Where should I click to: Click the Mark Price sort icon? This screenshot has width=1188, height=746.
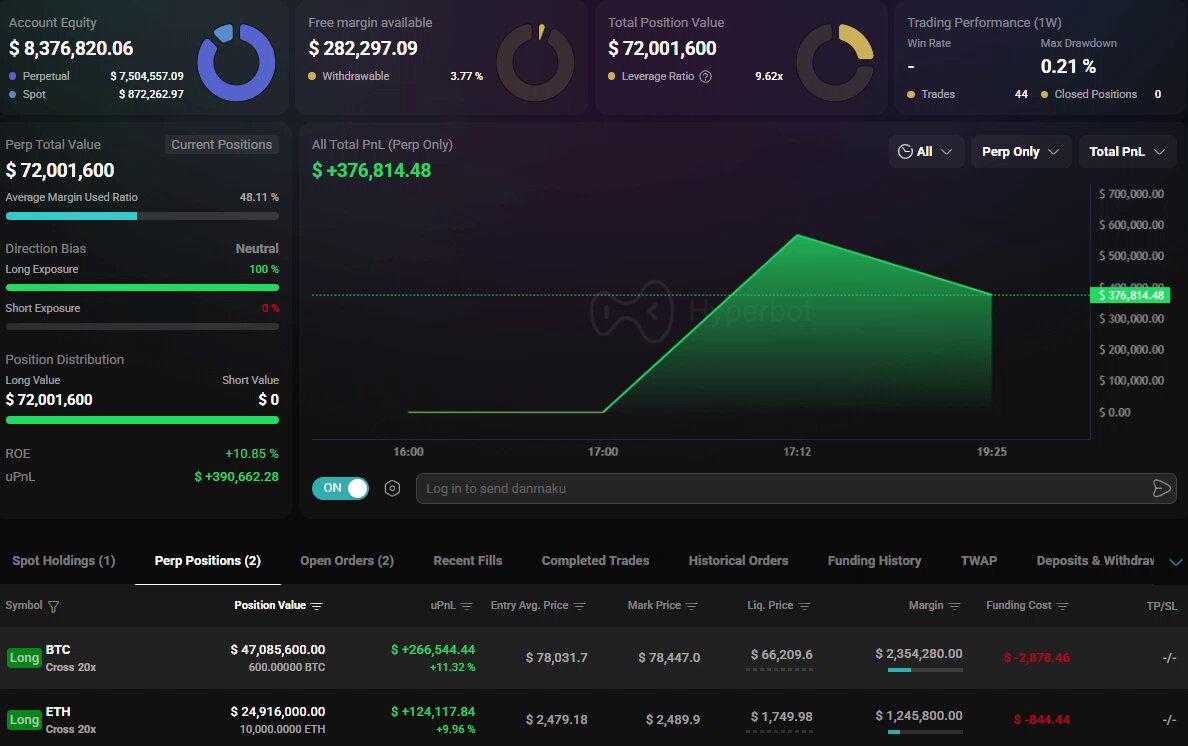pos(691,606)
